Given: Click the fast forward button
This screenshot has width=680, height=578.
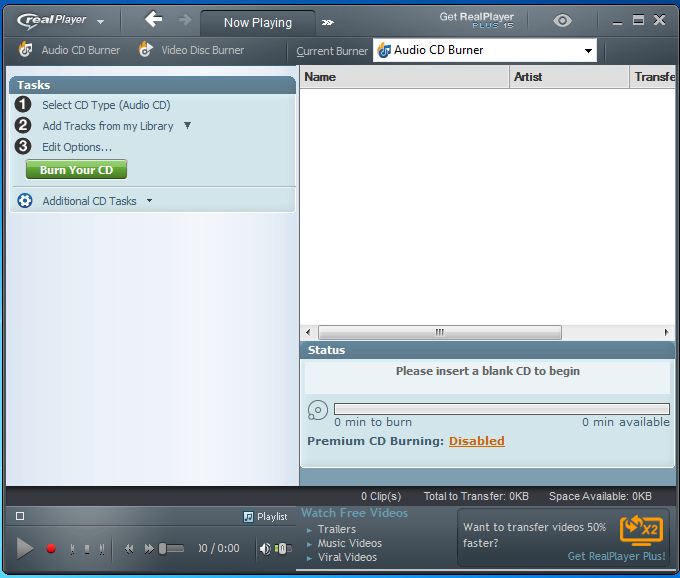Looking at the screenshot, I should [x=149, y=549].
